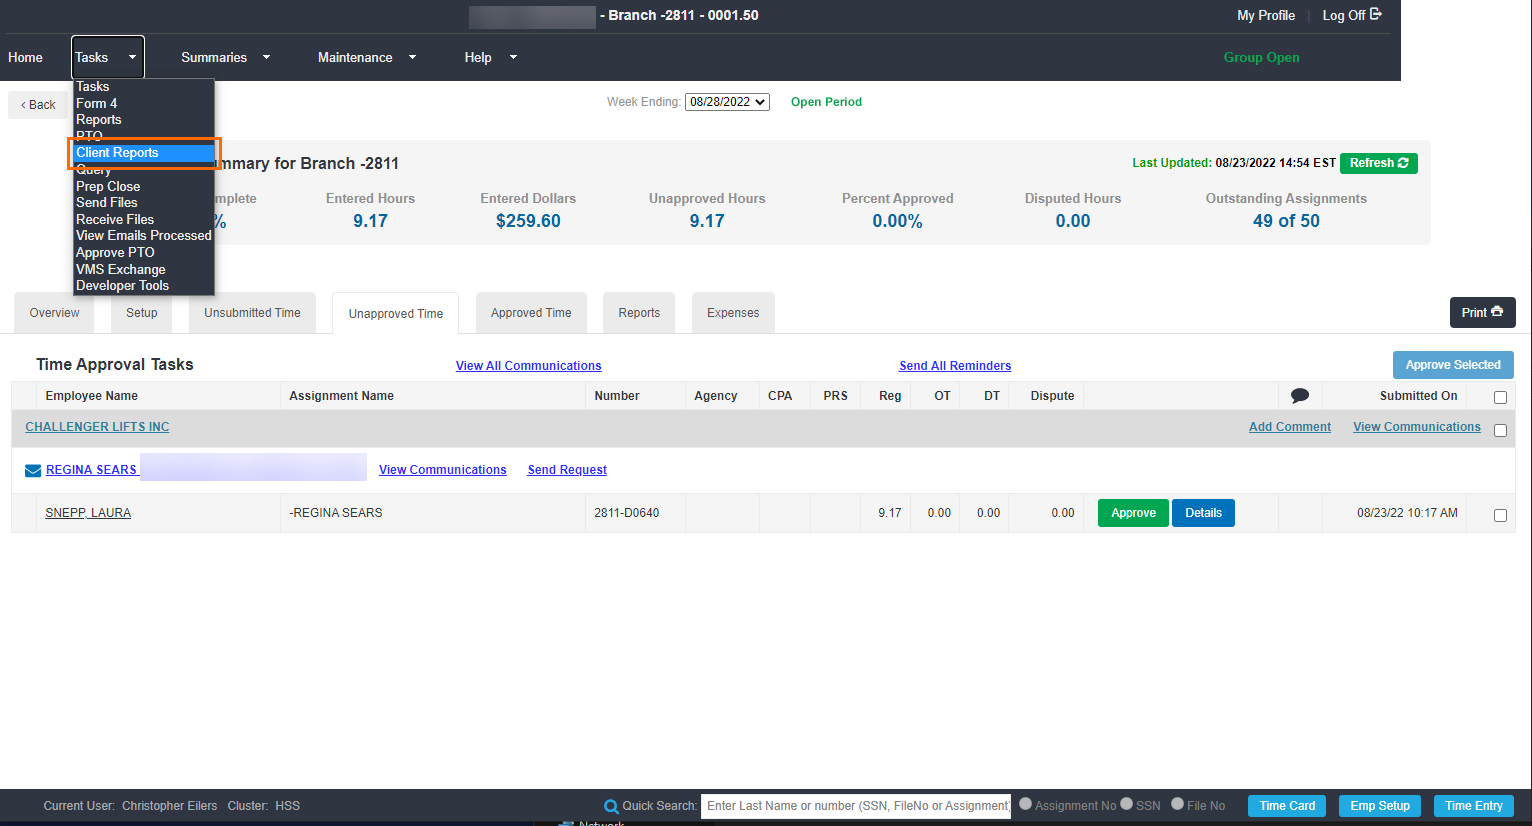The height and width of the screenshot is (826, 1532).
Task: Go back using the Back chevron button
Action: 38,105
